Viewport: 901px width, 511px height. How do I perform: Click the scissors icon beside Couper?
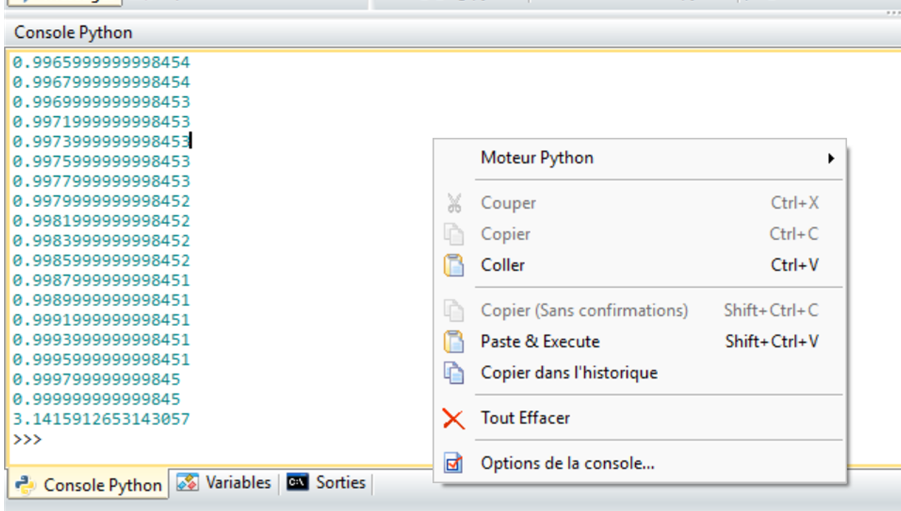point(454,203)
